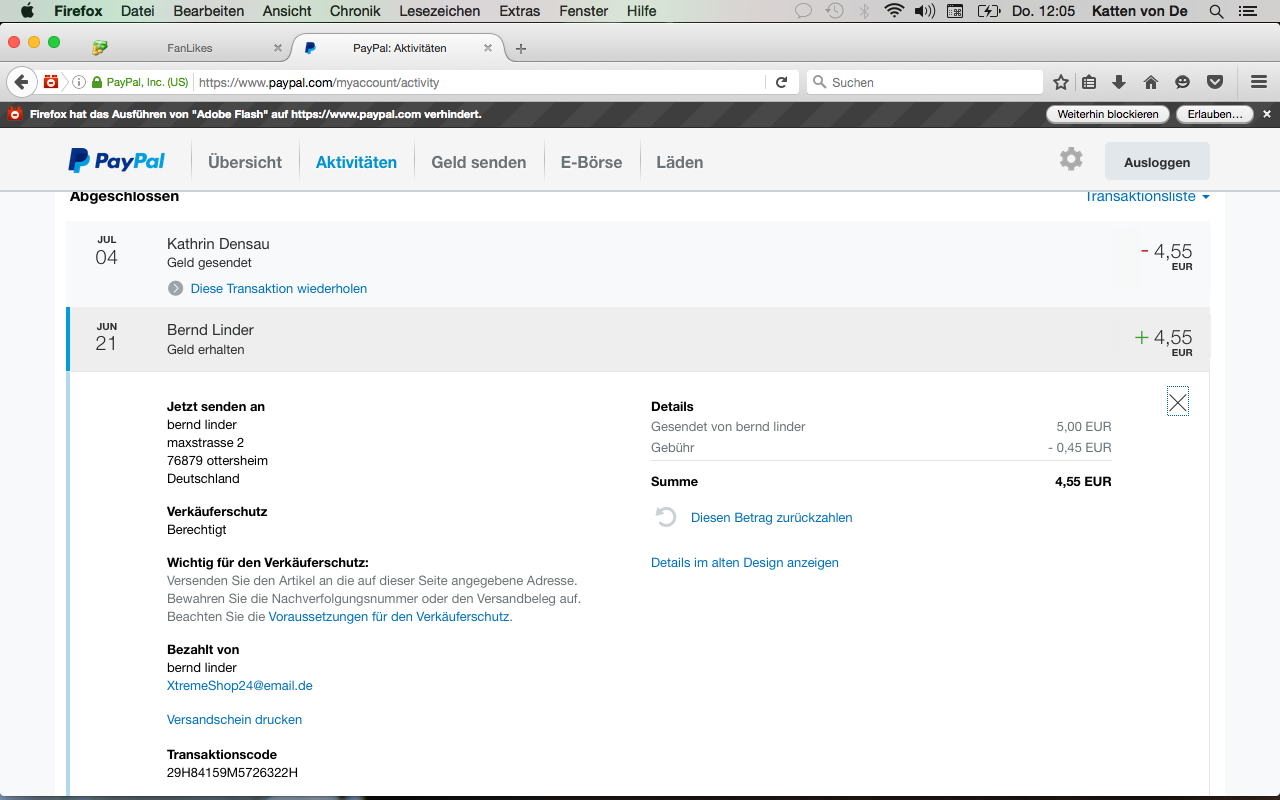Click the blocked plugin icon in the address bar
This screenshot has height=800, width=1280.
pos(51,82)
